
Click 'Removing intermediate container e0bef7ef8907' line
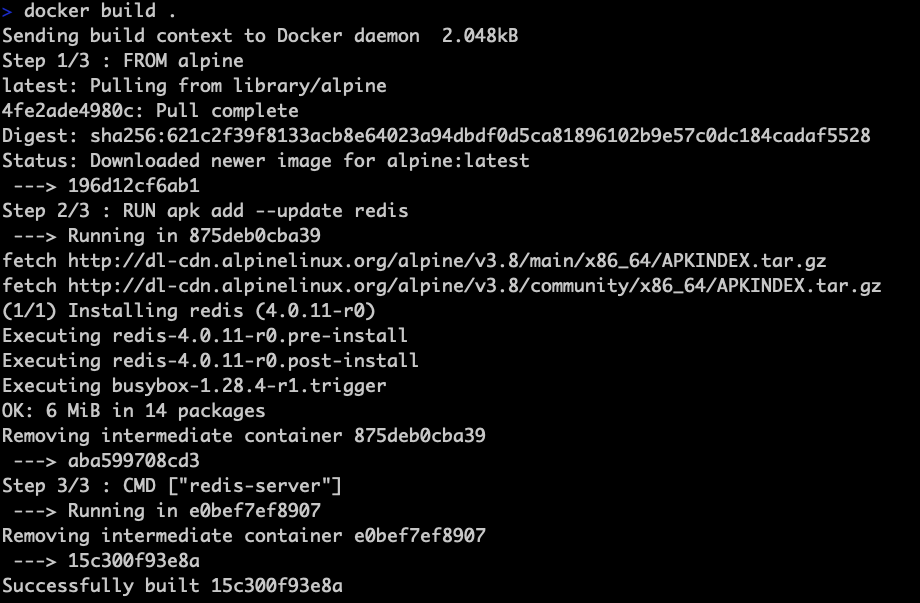pyautogui.click(x=243, y=536)
